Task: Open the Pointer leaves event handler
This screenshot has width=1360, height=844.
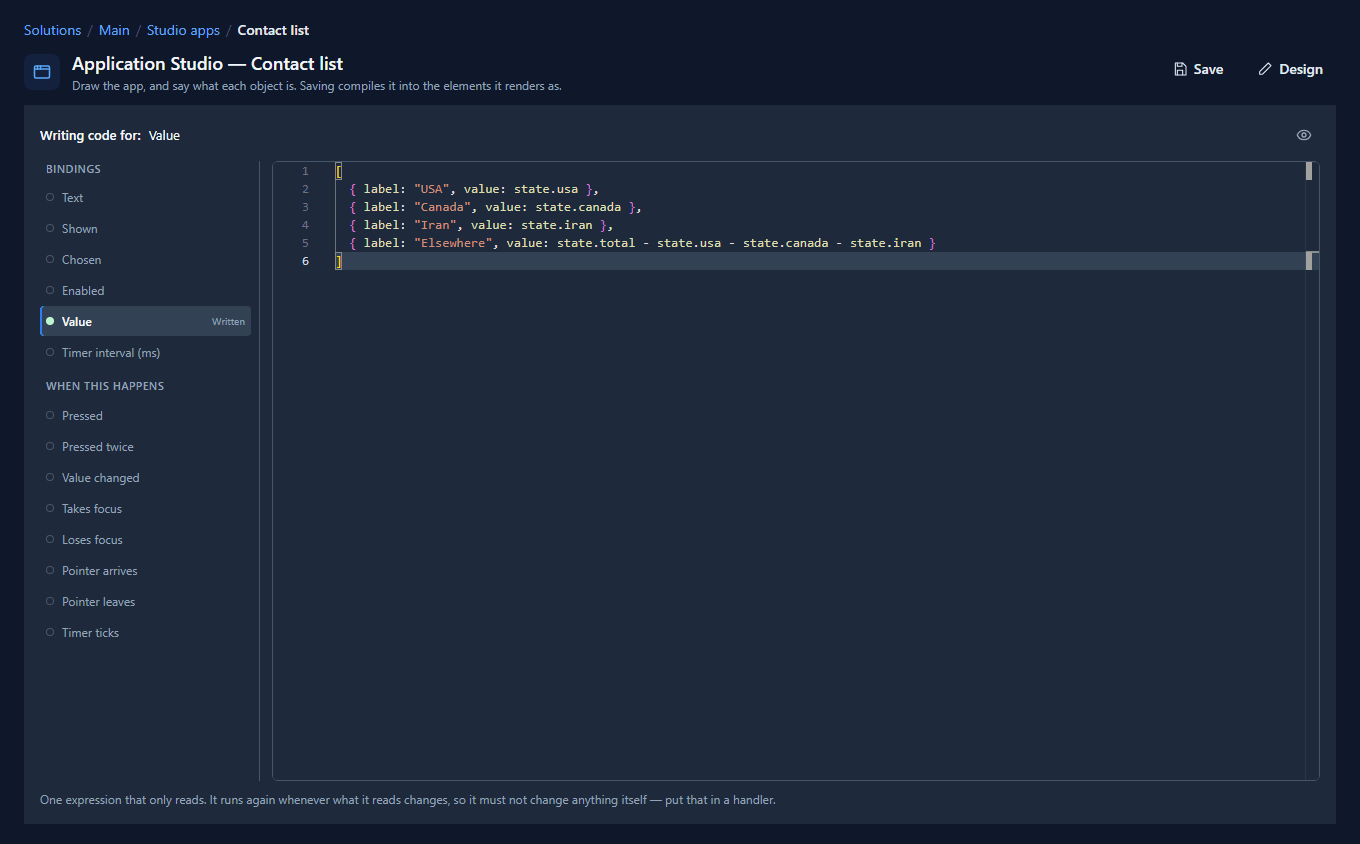Action: click(145, 602)
